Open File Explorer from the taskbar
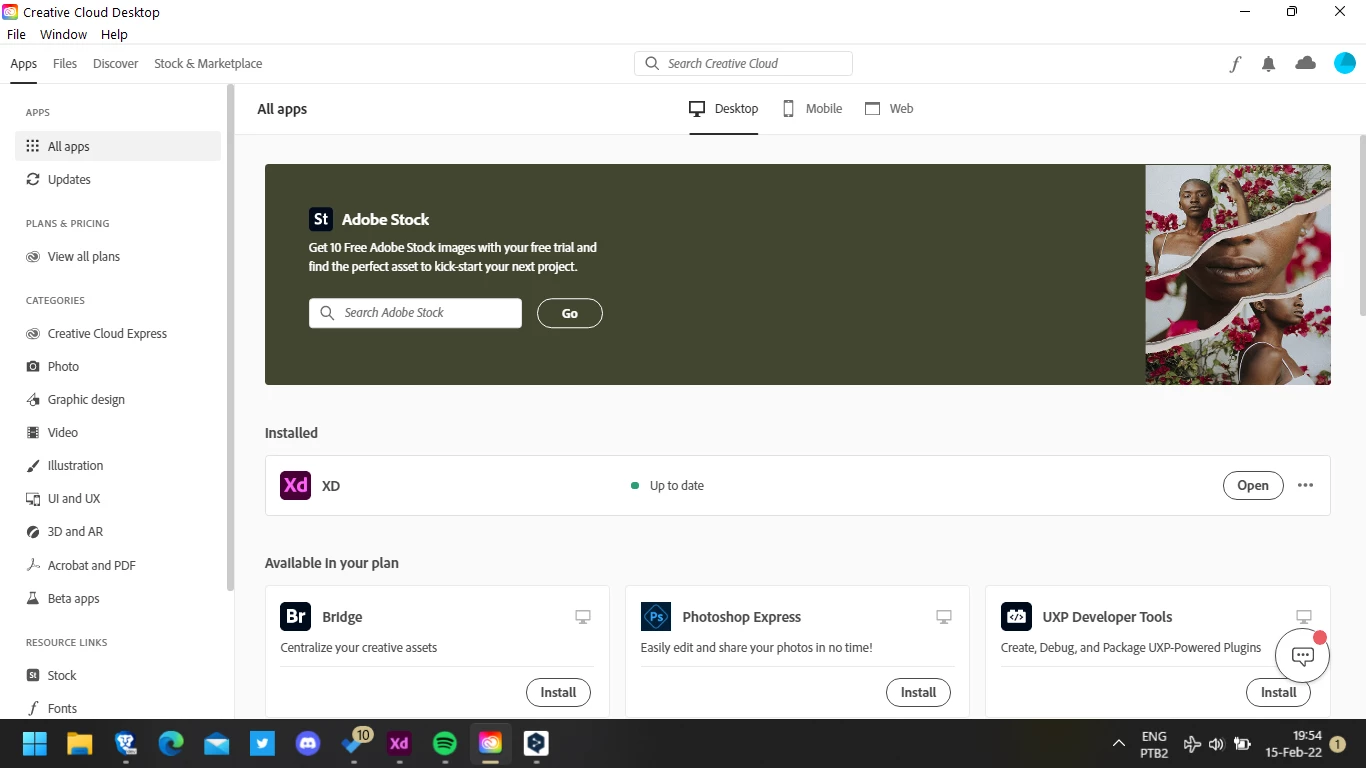The height and width of the screenshot is (768, 1366). coord(80,743)
